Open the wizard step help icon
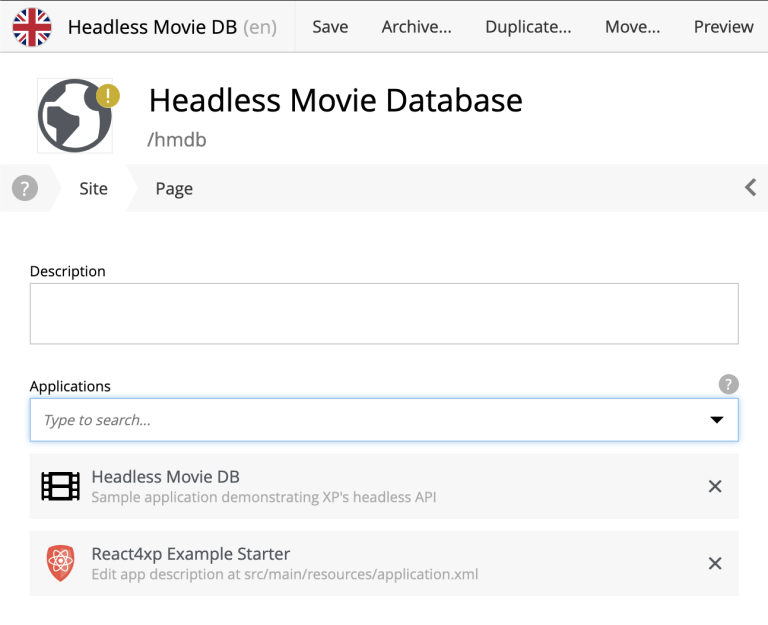The image size is (768, 625). tap(25, 188)
